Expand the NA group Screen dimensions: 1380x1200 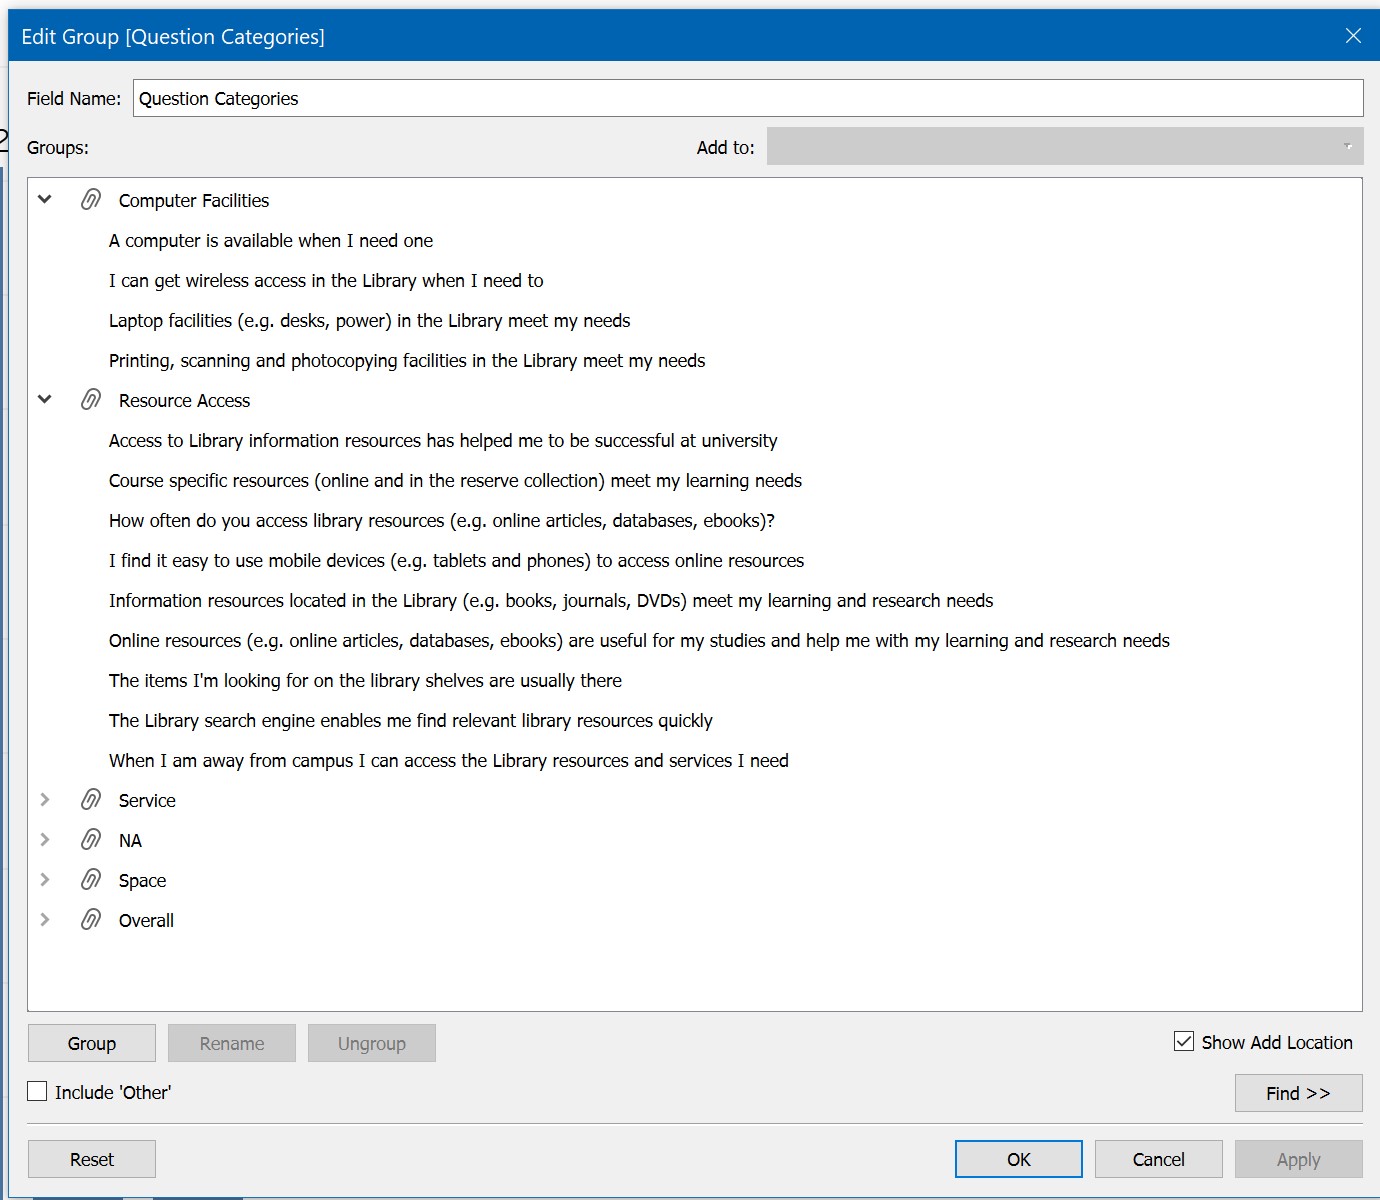45,839
